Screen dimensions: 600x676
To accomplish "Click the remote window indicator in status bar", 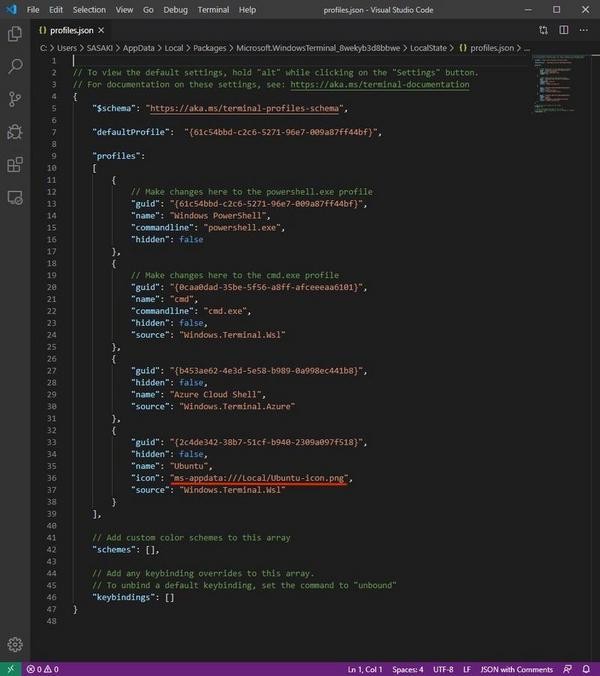I will point(11,669).
